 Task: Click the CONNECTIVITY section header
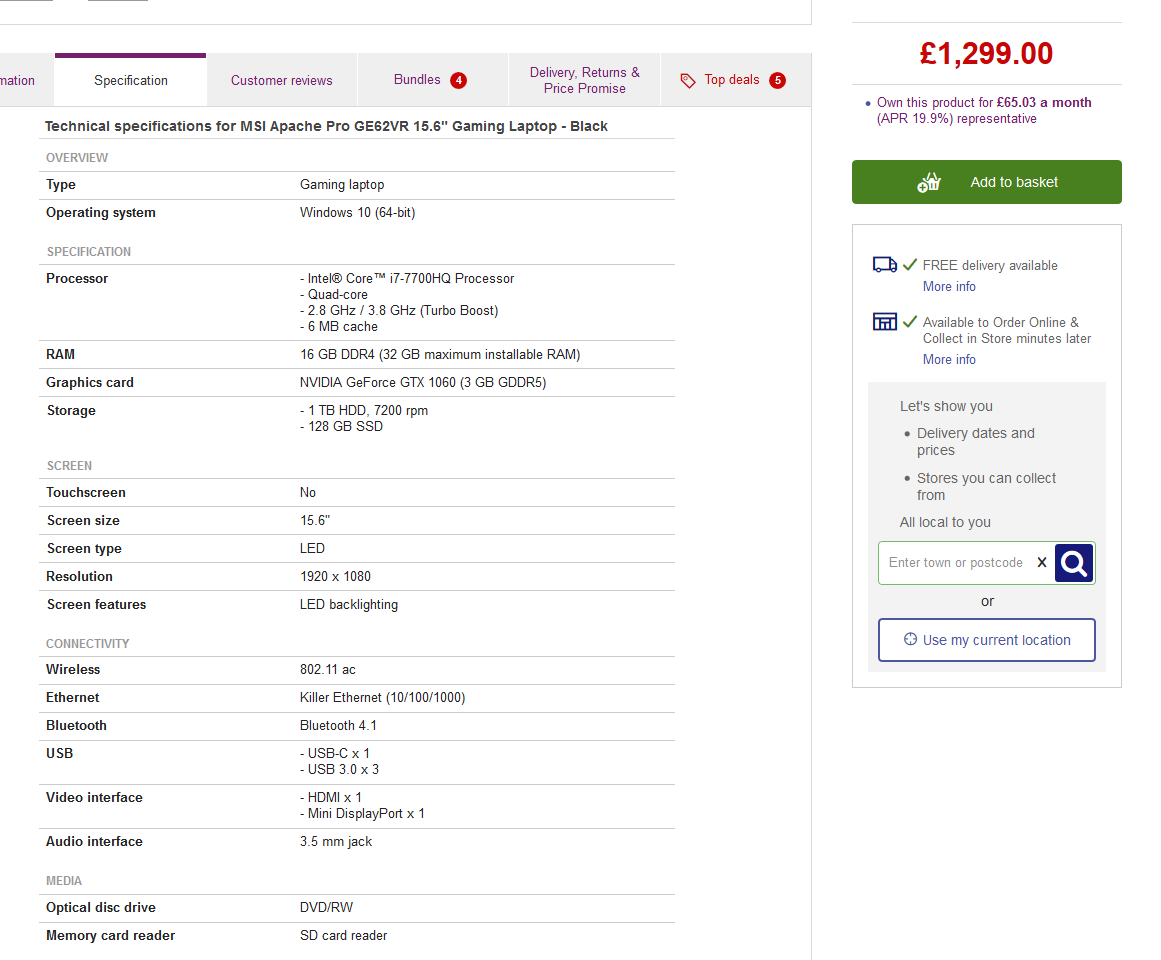click(x=87, y=644)
